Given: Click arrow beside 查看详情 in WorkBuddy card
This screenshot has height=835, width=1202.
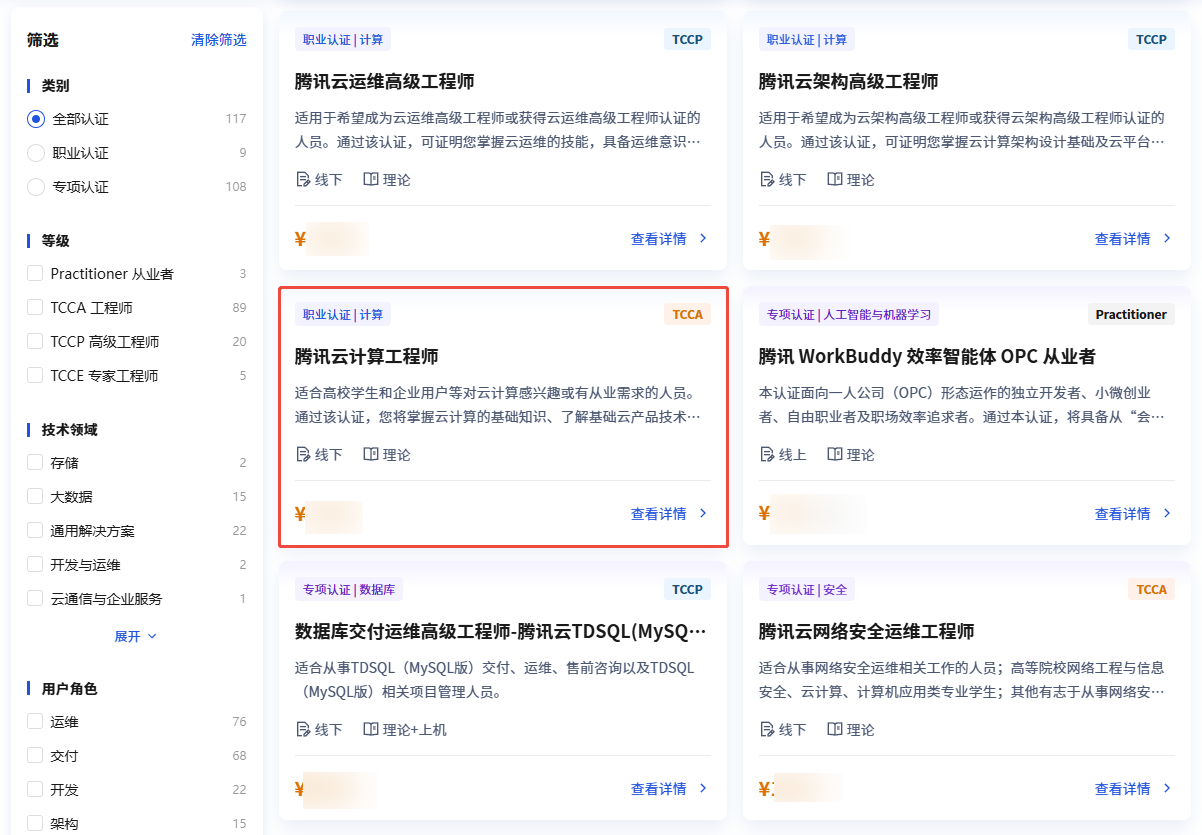Looking at the screenshot, I should pyautogui.click(x=1167, y=514).
